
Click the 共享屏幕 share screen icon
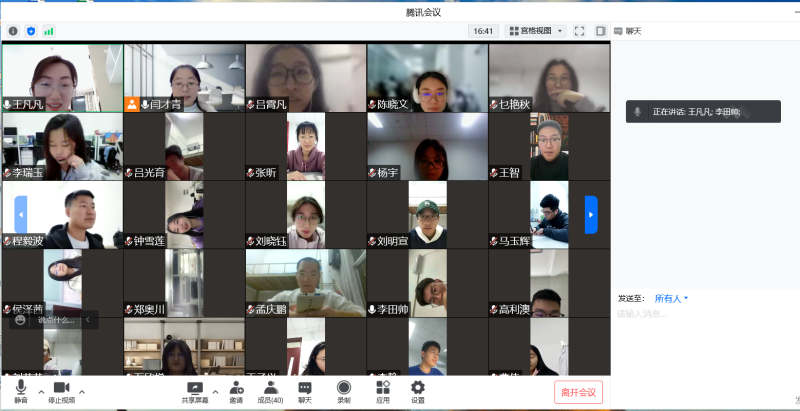click(195, 390)
